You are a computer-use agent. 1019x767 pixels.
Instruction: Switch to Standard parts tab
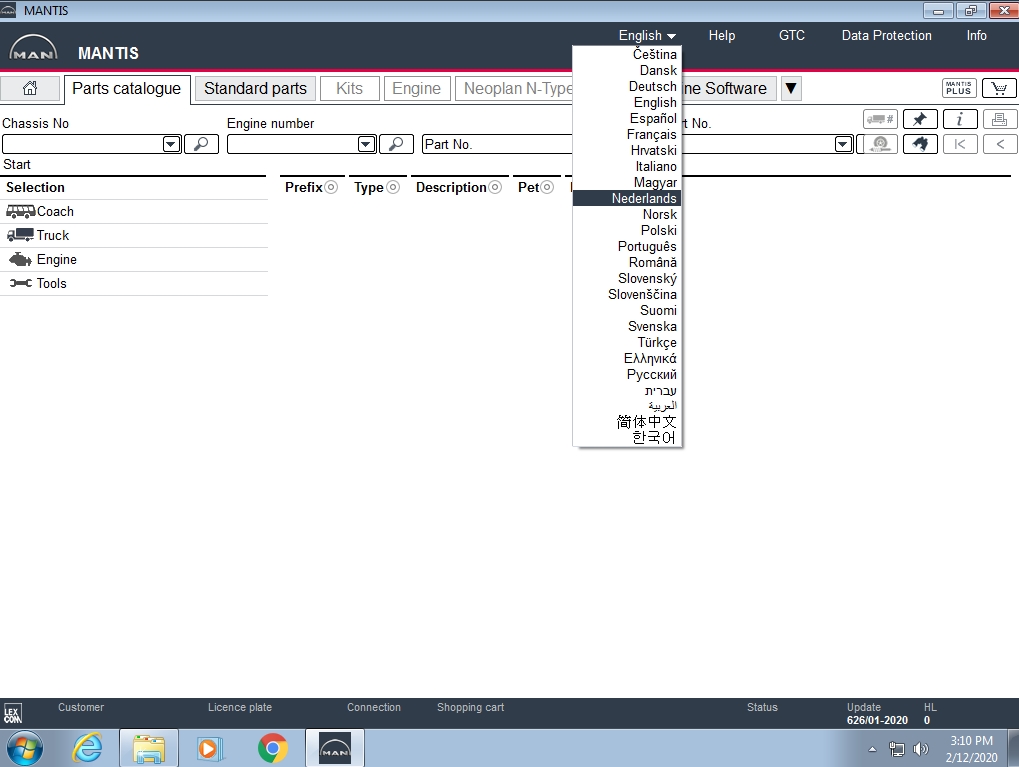[x=255, y=88]
